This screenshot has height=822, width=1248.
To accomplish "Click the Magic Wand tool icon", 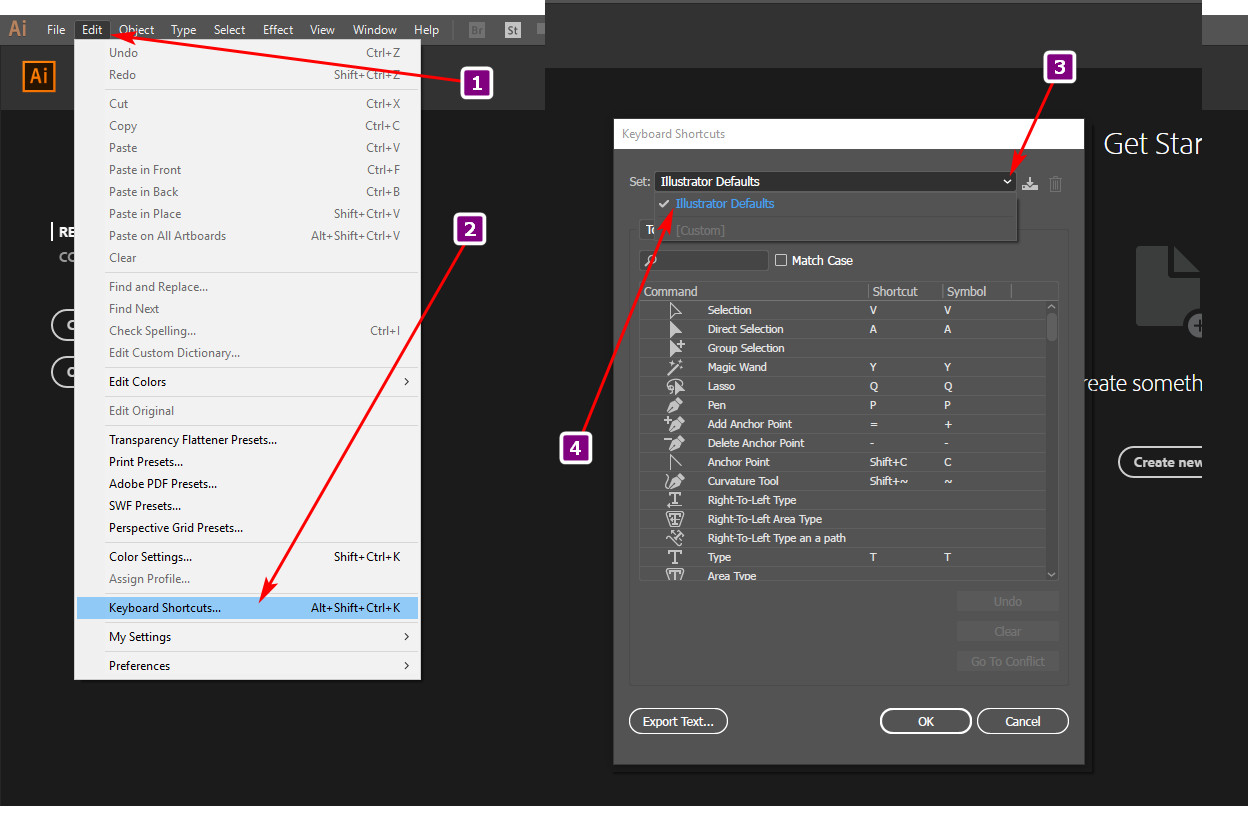I will (x=675, y=367).
